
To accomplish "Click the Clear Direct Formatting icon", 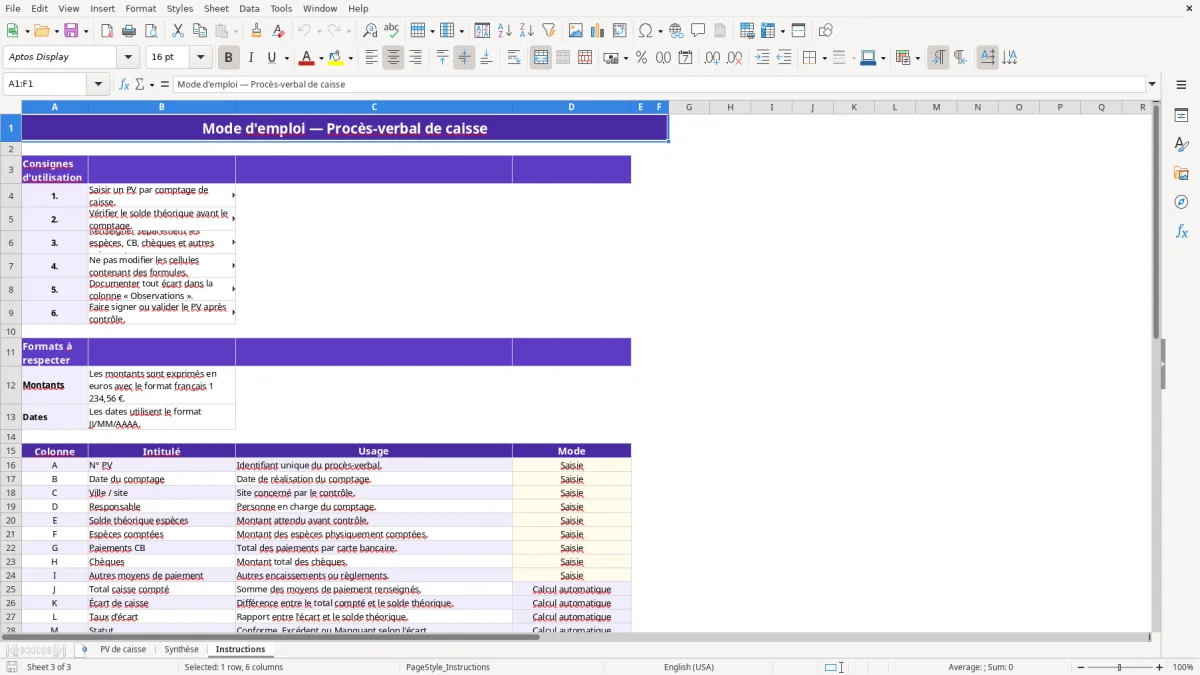I will 279,31.
